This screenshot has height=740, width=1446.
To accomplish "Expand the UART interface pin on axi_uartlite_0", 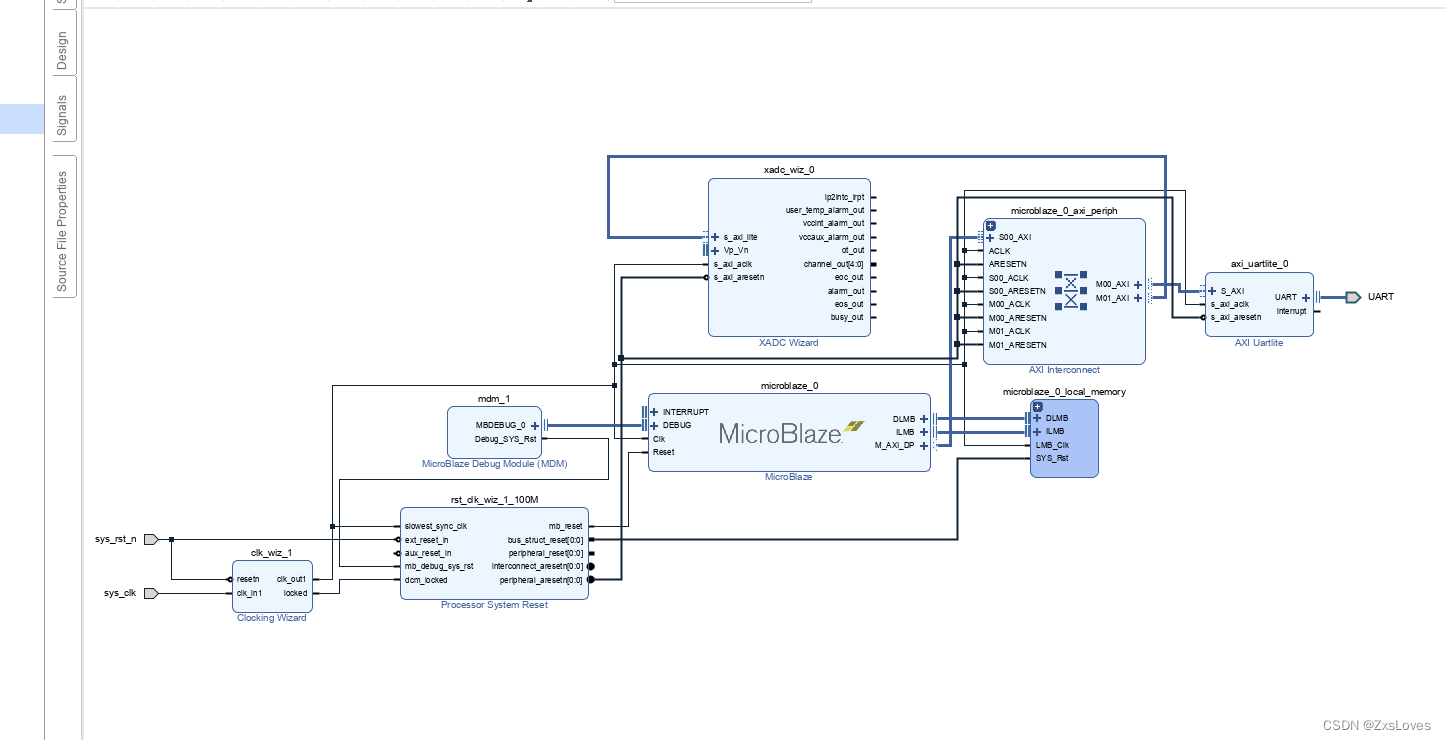I will click(1306, 297).
